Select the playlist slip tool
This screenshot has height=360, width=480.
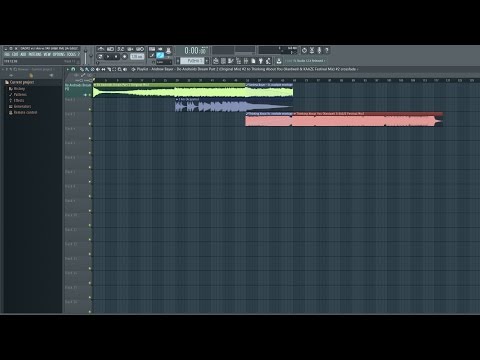coord(103,69)
